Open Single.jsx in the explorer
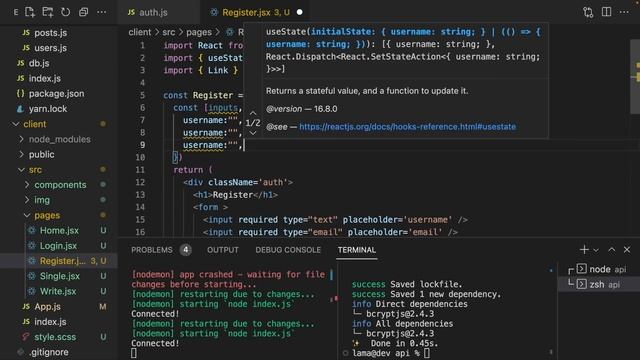 [60, 276]
